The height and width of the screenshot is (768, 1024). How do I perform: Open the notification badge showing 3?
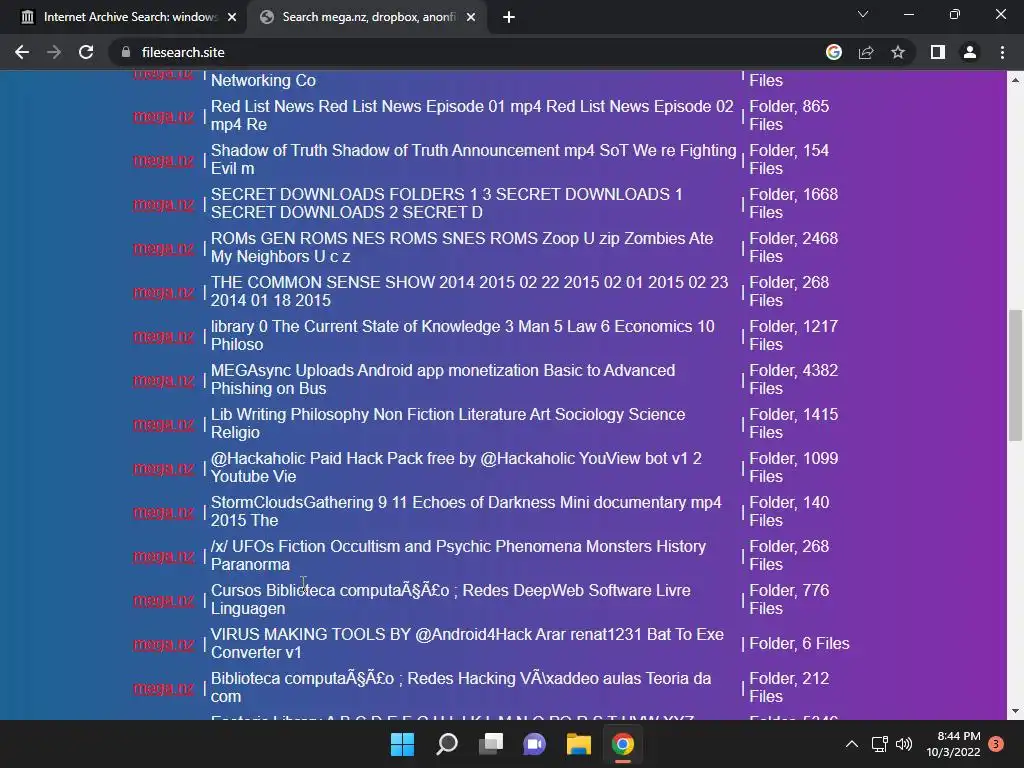(996, 743)
